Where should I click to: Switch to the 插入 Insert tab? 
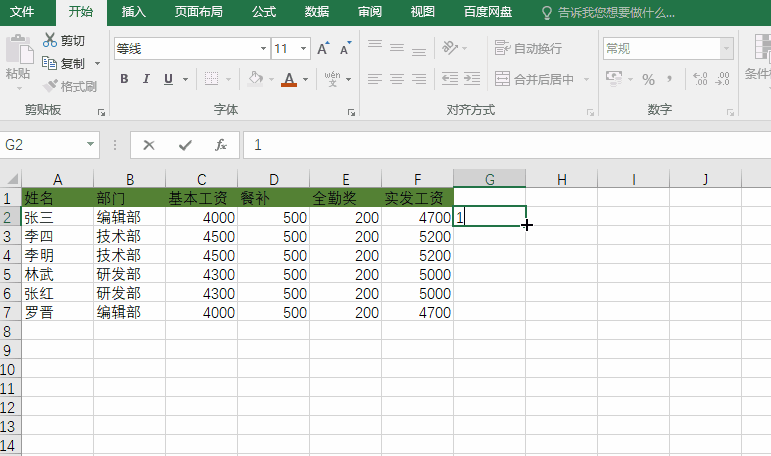point(134,12)
